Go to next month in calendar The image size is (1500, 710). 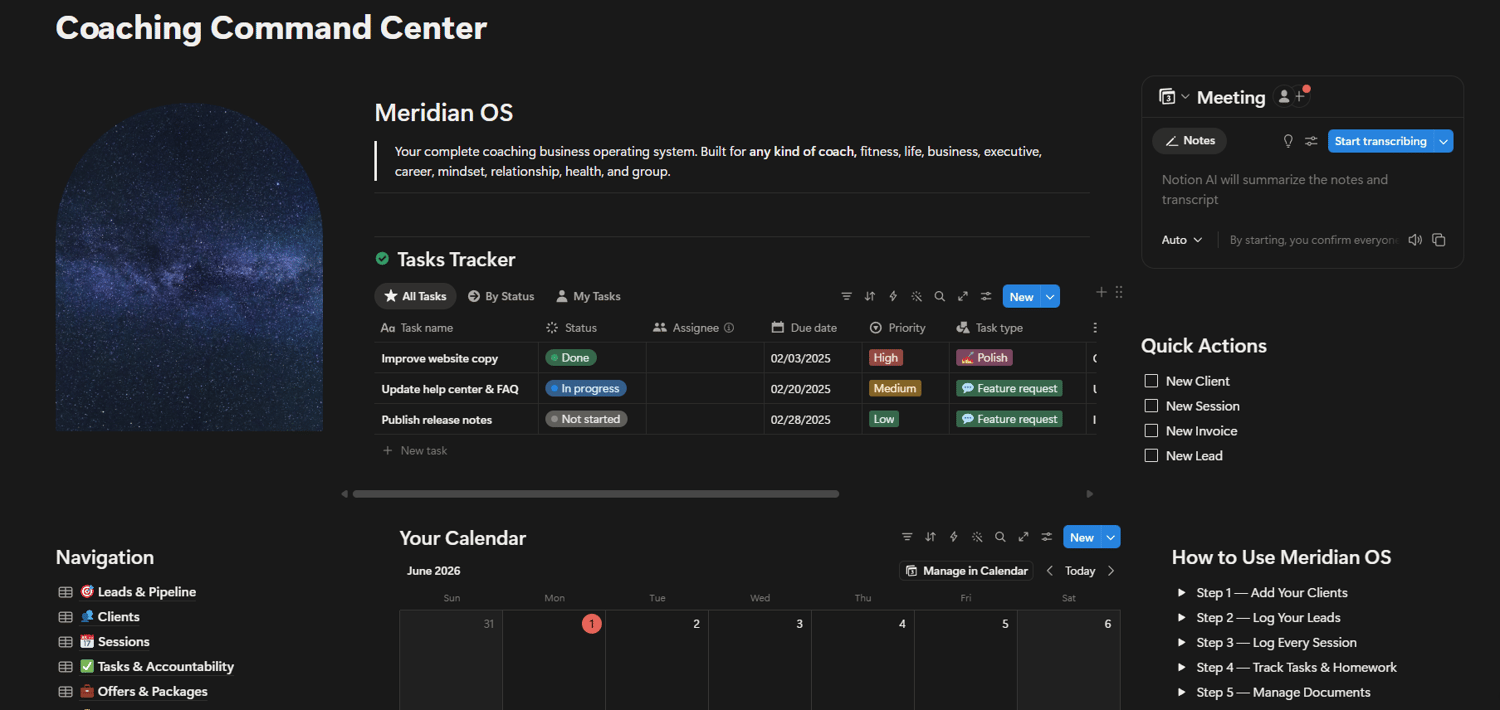point(1111,571)
